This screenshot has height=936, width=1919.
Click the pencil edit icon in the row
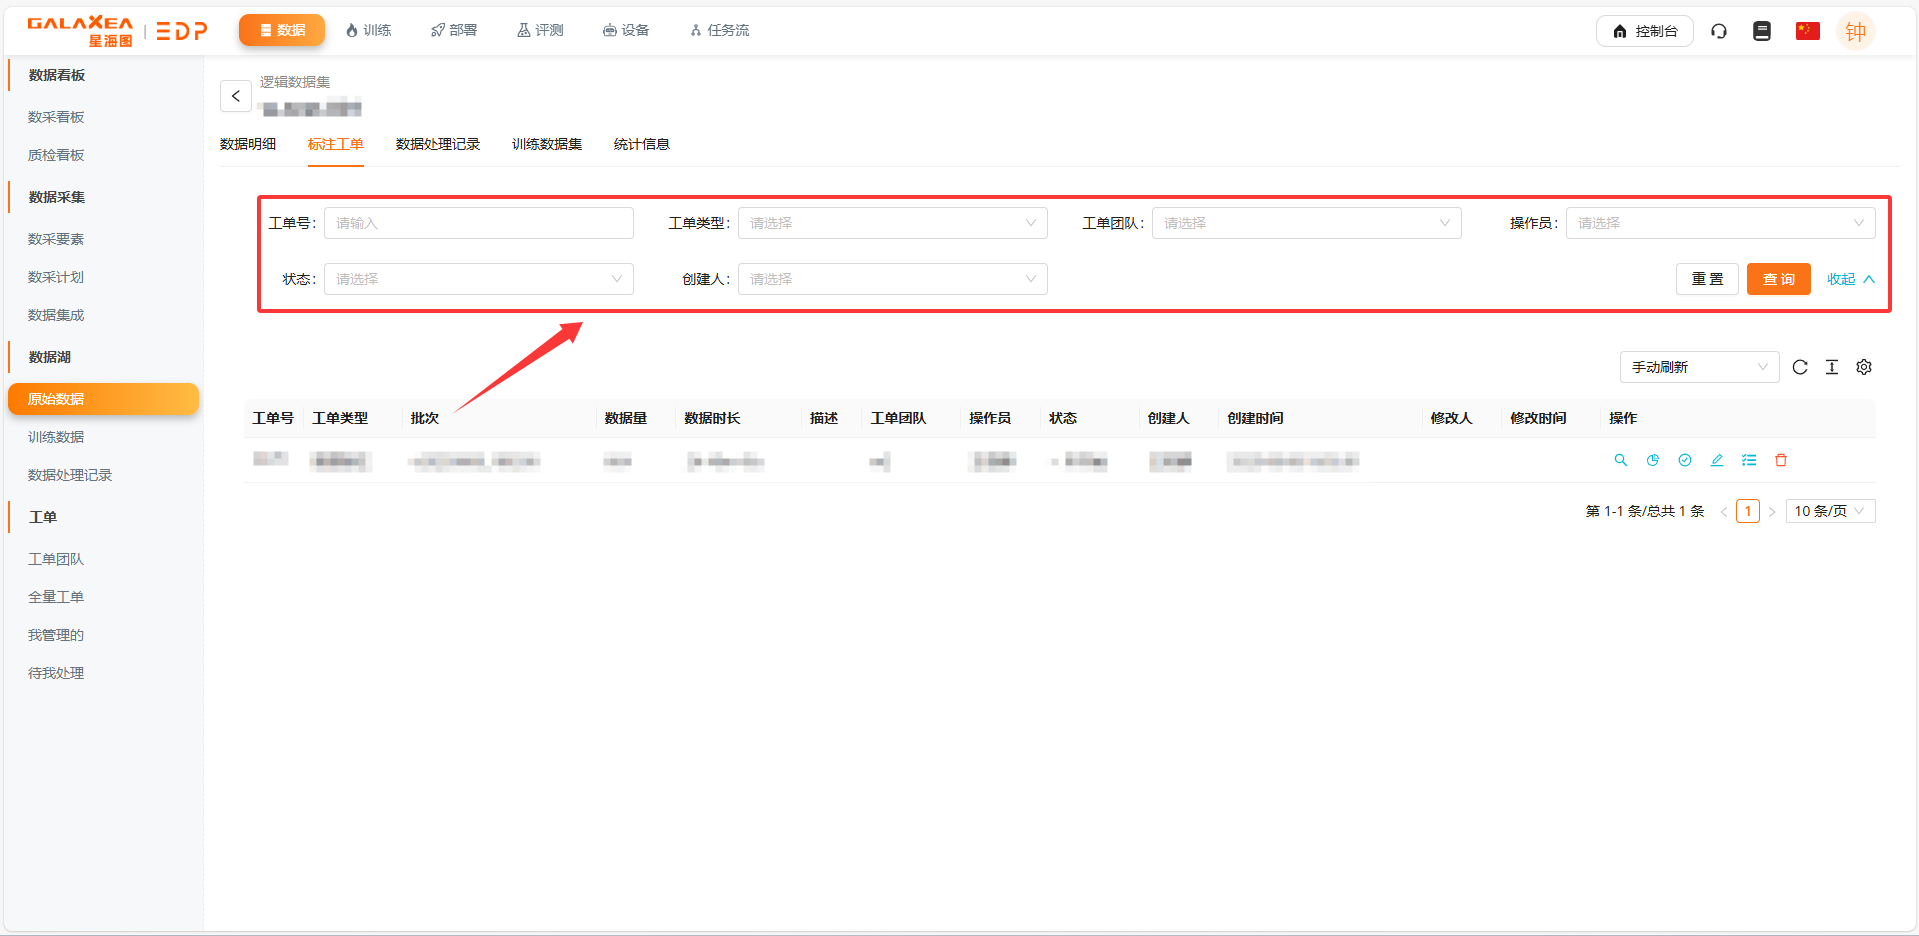[1717, 460]
